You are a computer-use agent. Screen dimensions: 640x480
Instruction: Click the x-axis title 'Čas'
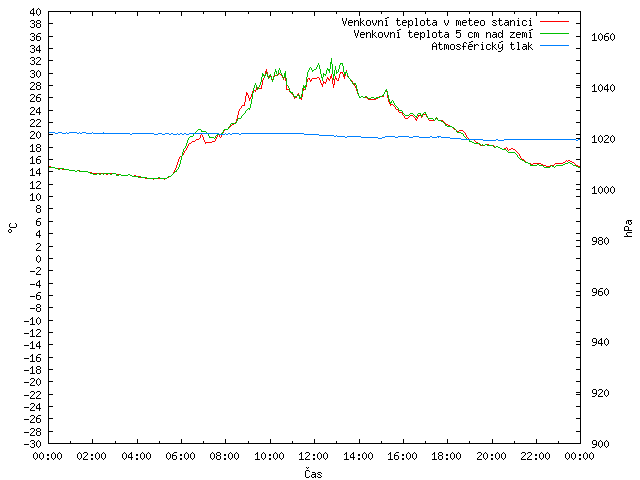pyautogui.click(x=313, y=473)
